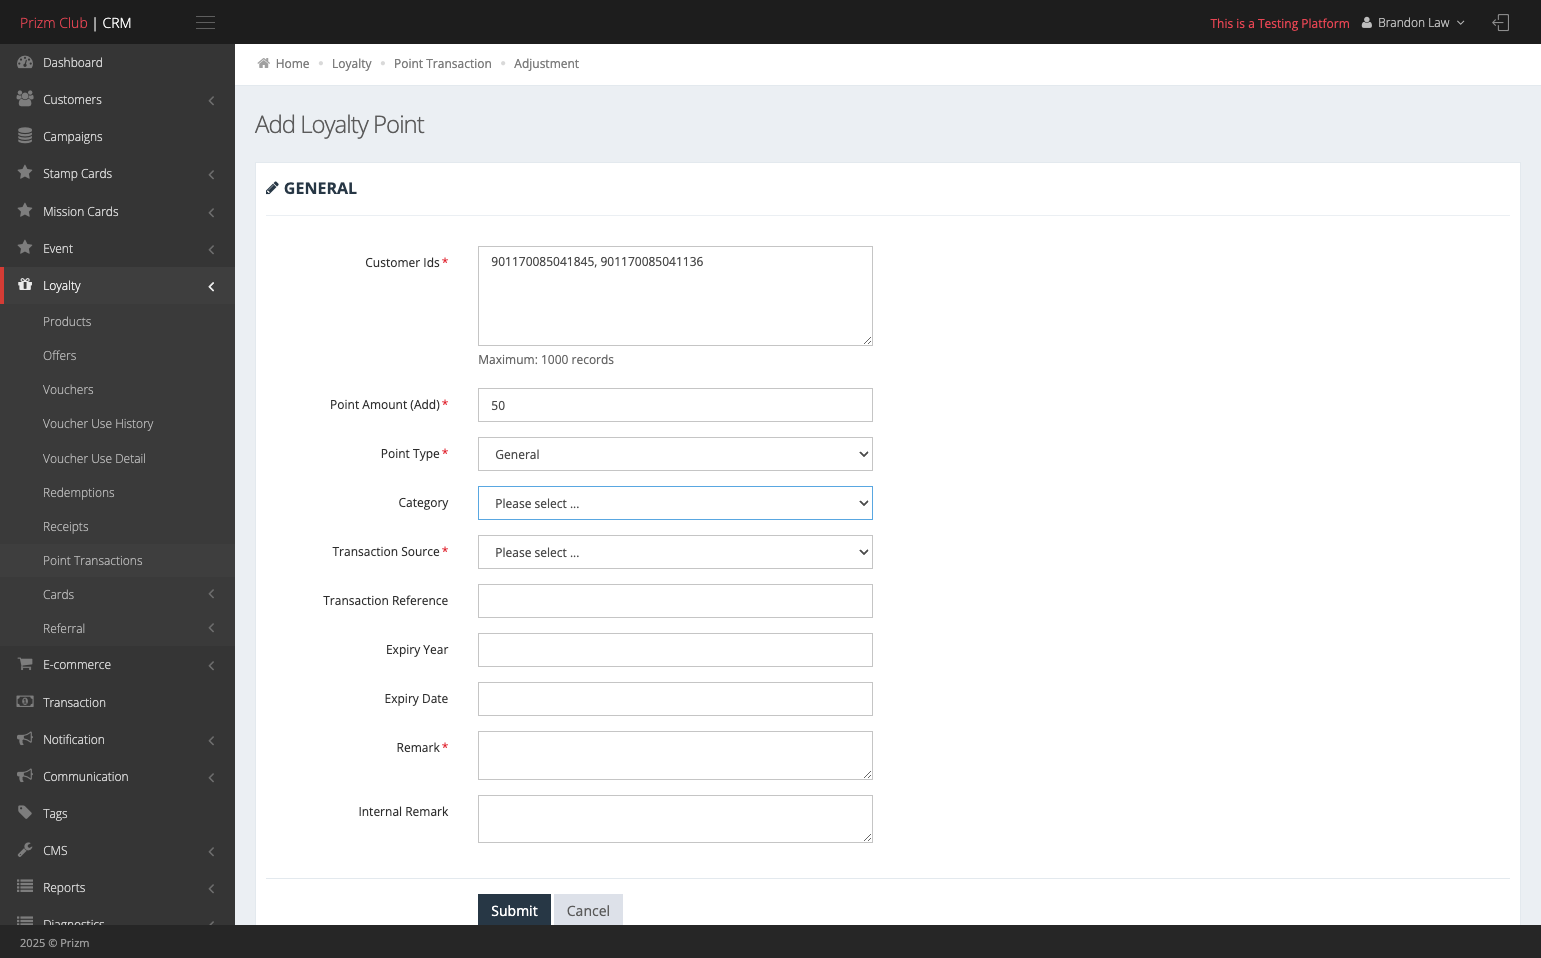Open Products in the Loyalty menu
This screenshot has height=958, width=1541.
click(x=67, y=322)
